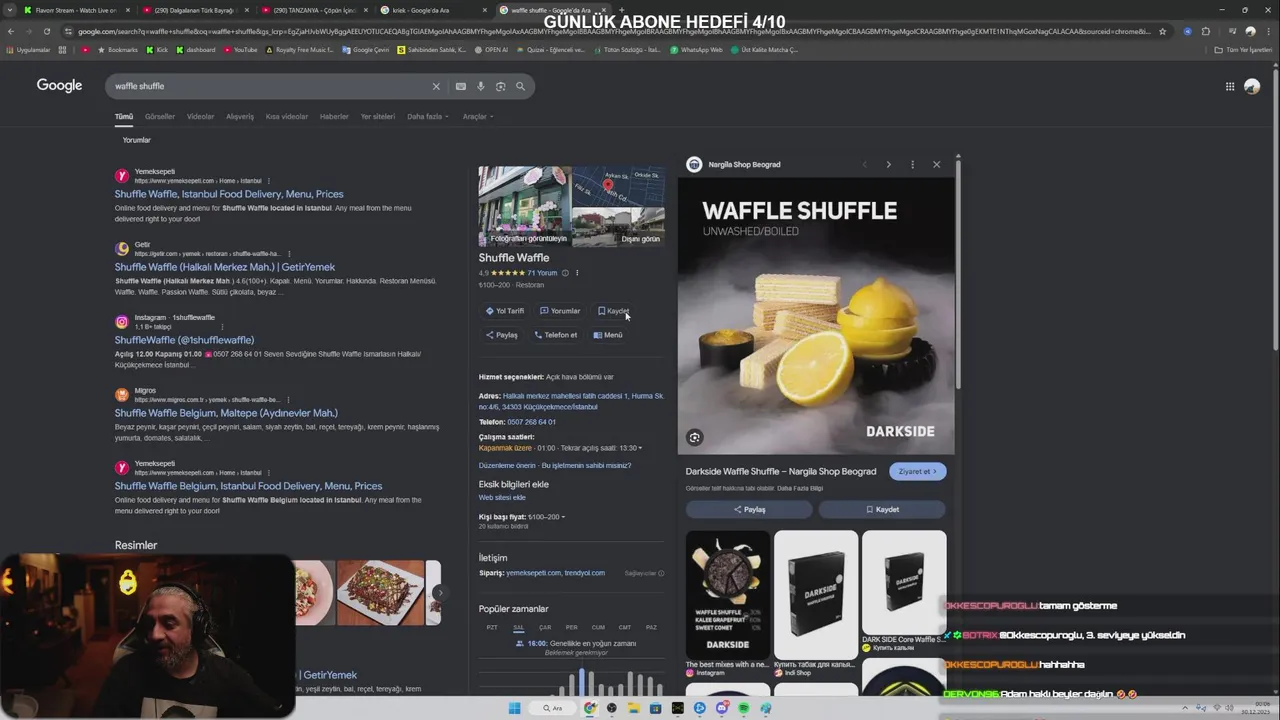This screenshot has width=1280, height=720.
Task: Open Shuffle Waffle Belgium, Maltepe link
Action: click(x=226, y=413)
